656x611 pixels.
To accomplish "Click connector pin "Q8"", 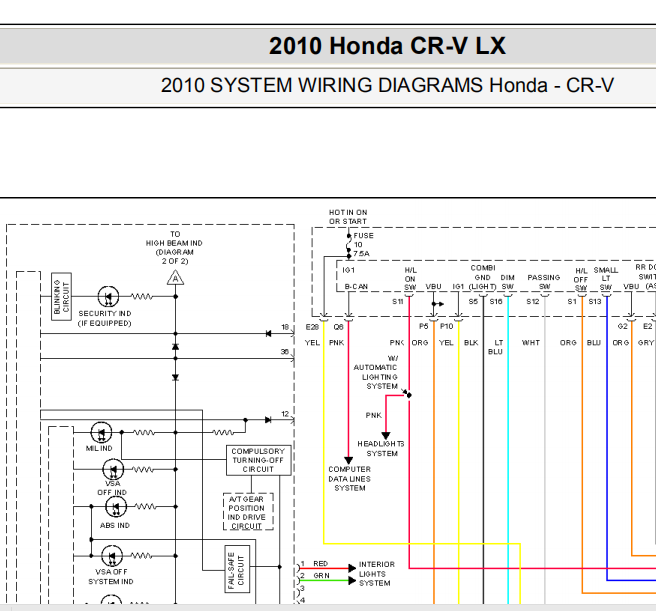I will point(338,327).
